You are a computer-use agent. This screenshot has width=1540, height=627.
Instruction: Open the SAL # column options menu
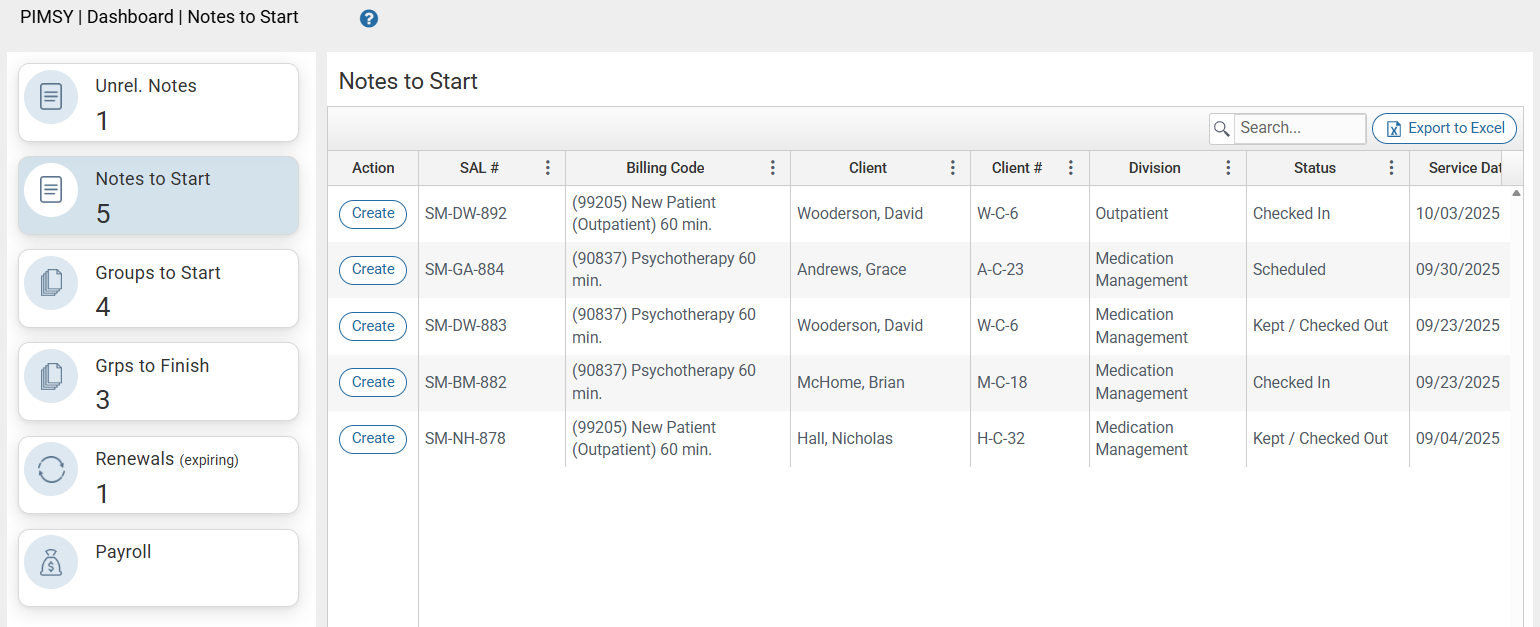tap(547, 167)
